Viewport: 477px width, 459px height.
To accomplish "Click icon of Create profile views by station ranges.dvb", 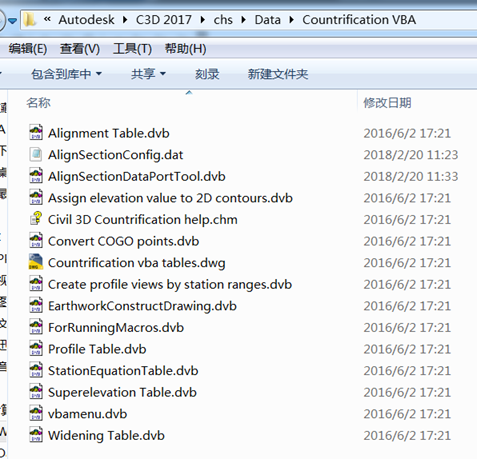I will pyautogui.click(x=36, y=284).
